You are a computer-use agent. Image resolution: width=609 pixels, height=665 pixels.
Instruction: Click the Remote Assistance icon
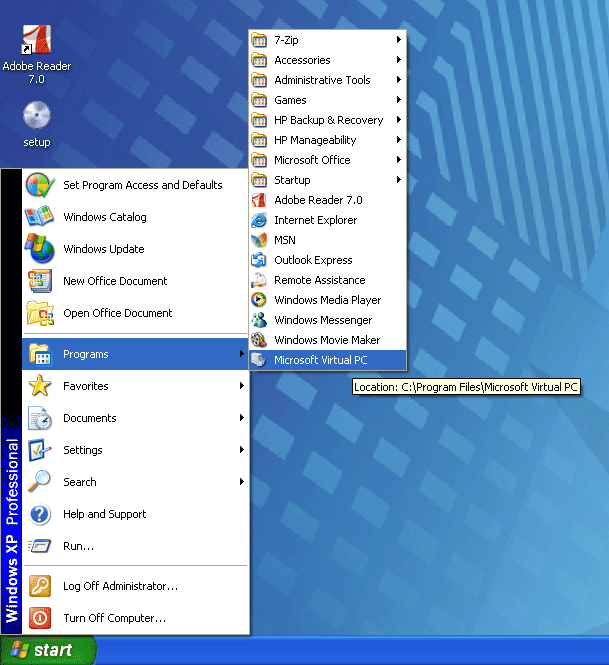(x=259, y=280)
